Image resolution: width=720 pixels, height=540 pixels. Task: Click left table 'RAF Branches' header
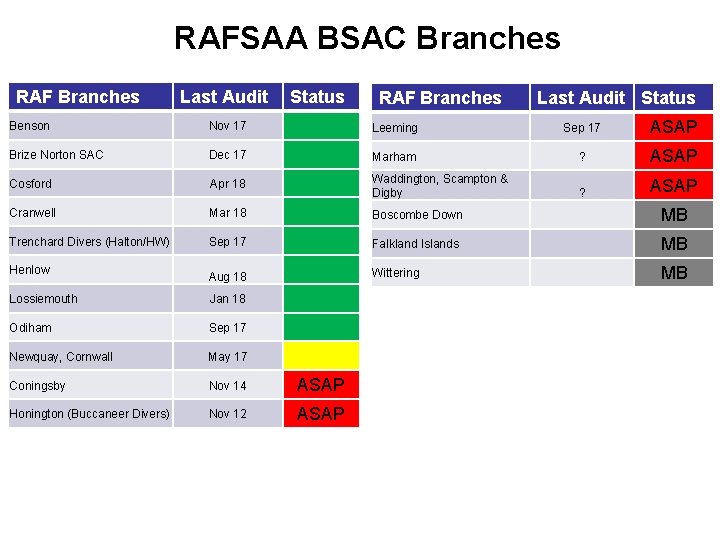click(90, 96)
